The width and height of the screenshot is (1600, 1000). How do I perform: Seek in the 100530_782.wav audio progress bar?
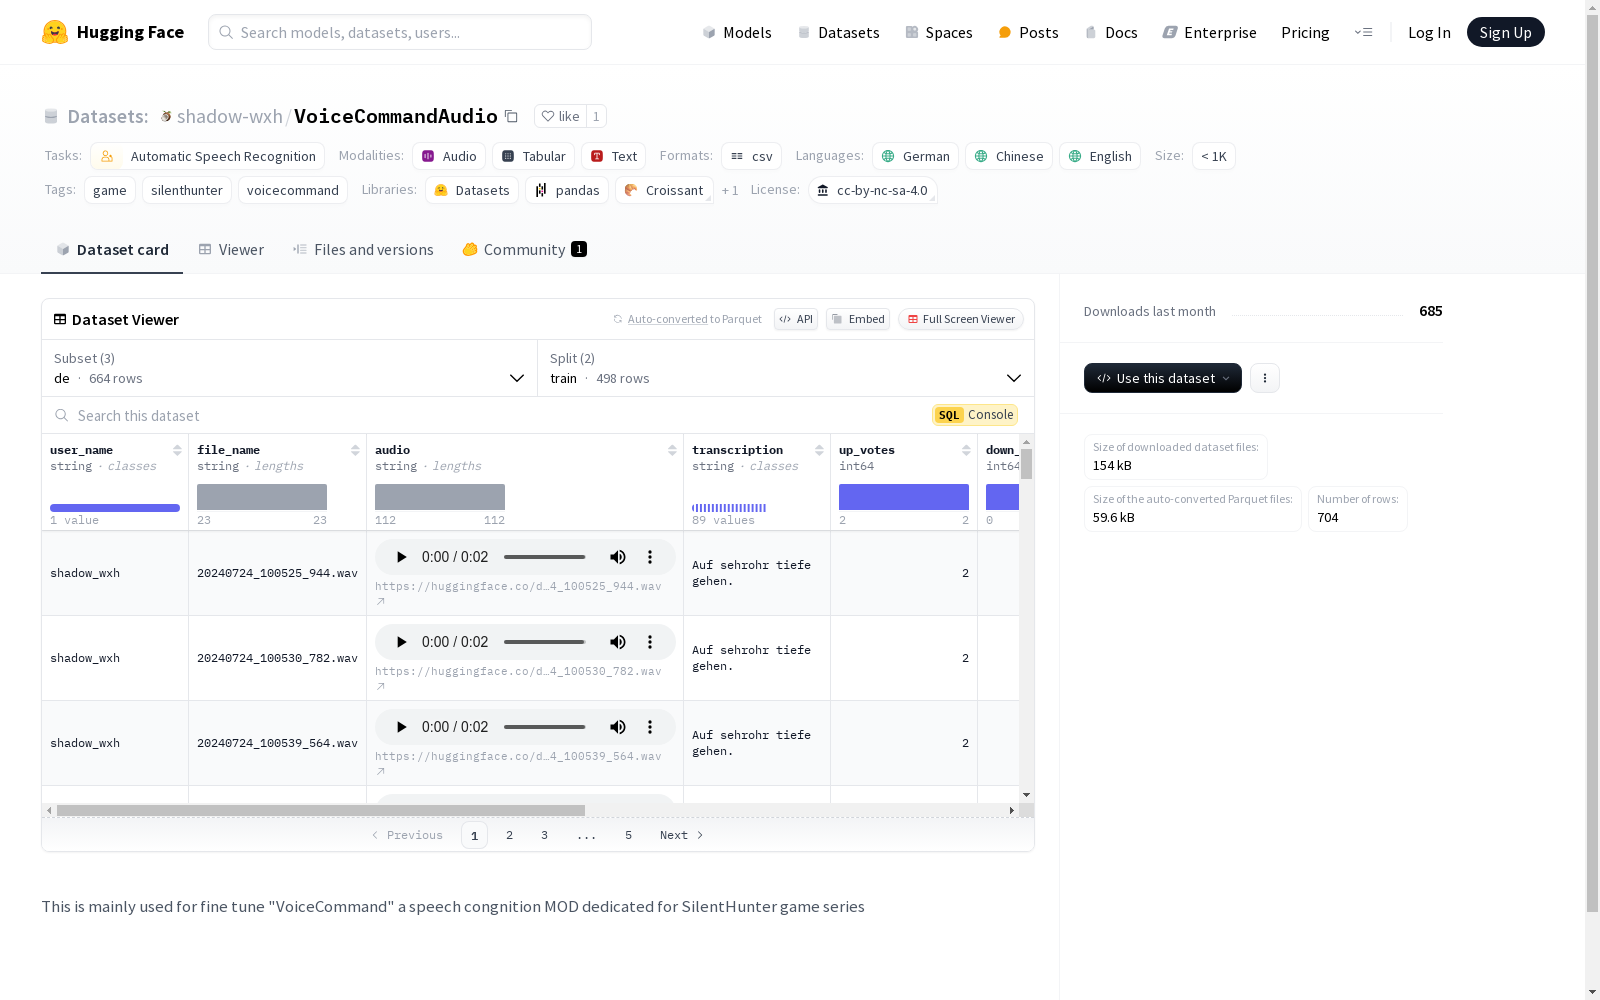coord(545,642)
